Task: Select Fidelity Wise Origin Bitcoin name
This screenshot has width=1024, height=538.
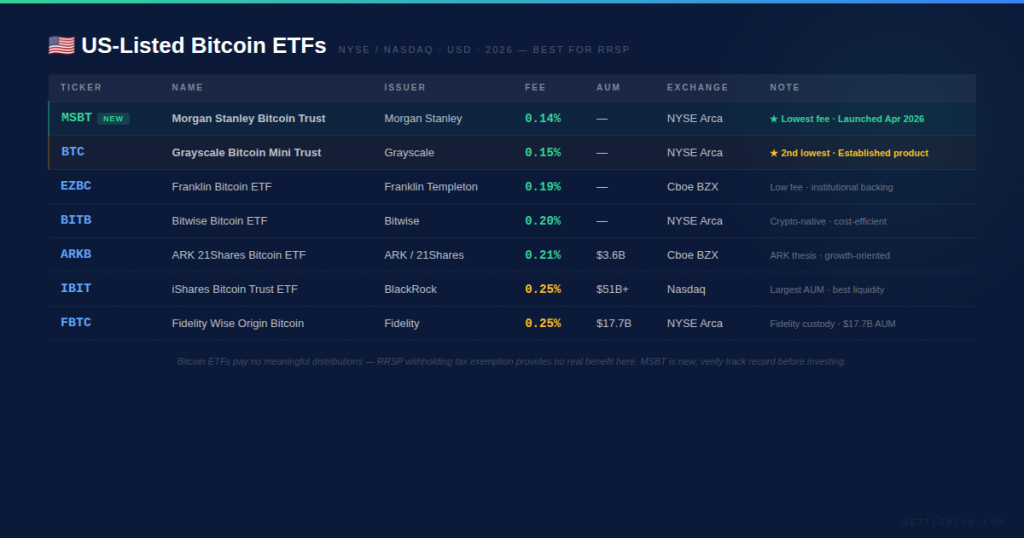Action: pyautogui.click(x=238, y=323)
